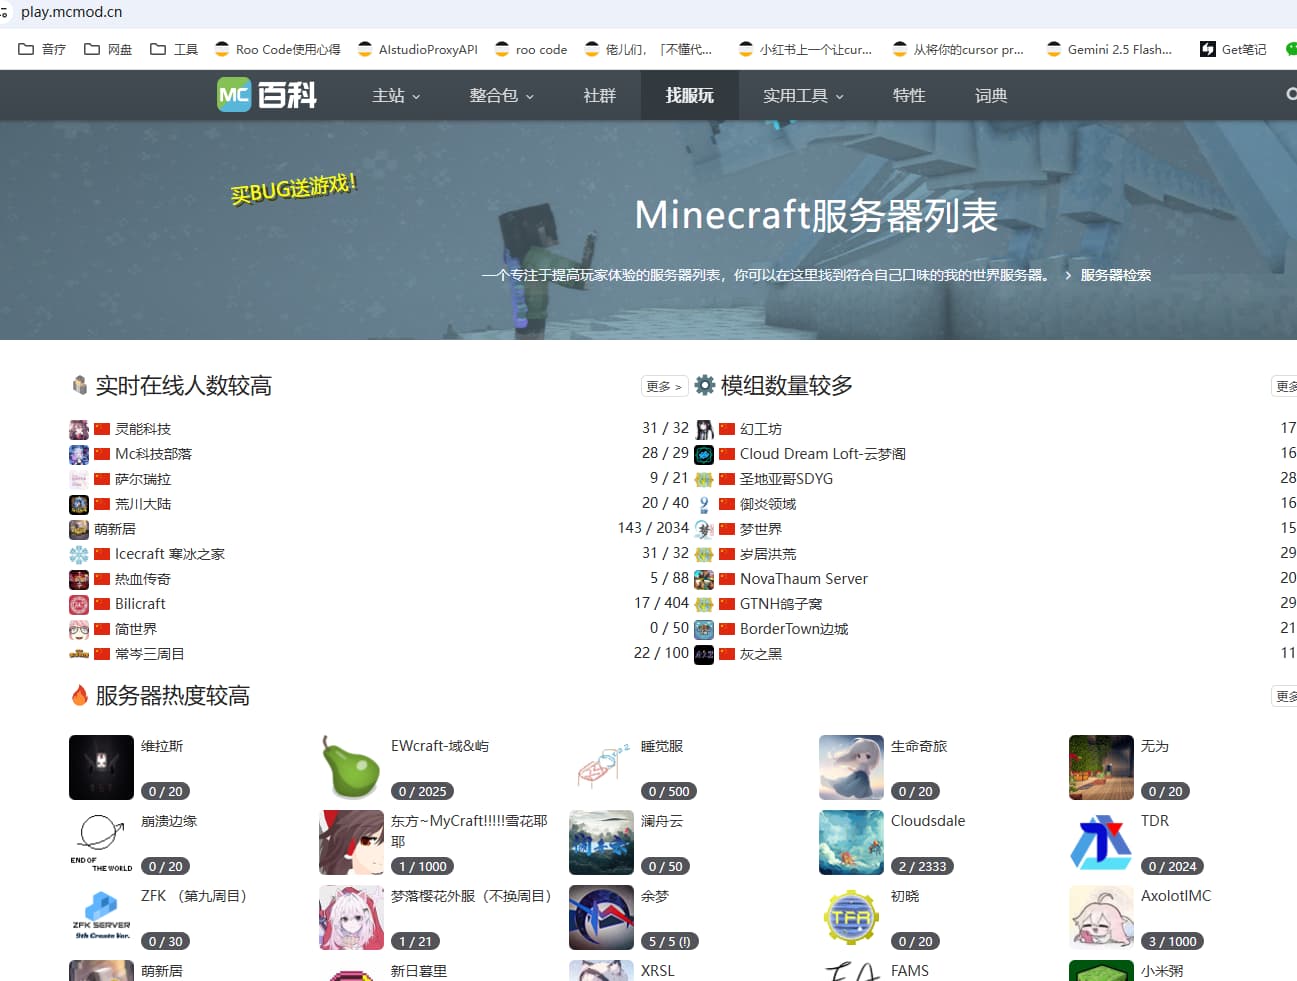Screen dimensions: 1297x981
Task: Click the 荒川大陆 server icon
Action: coord(79,505)
